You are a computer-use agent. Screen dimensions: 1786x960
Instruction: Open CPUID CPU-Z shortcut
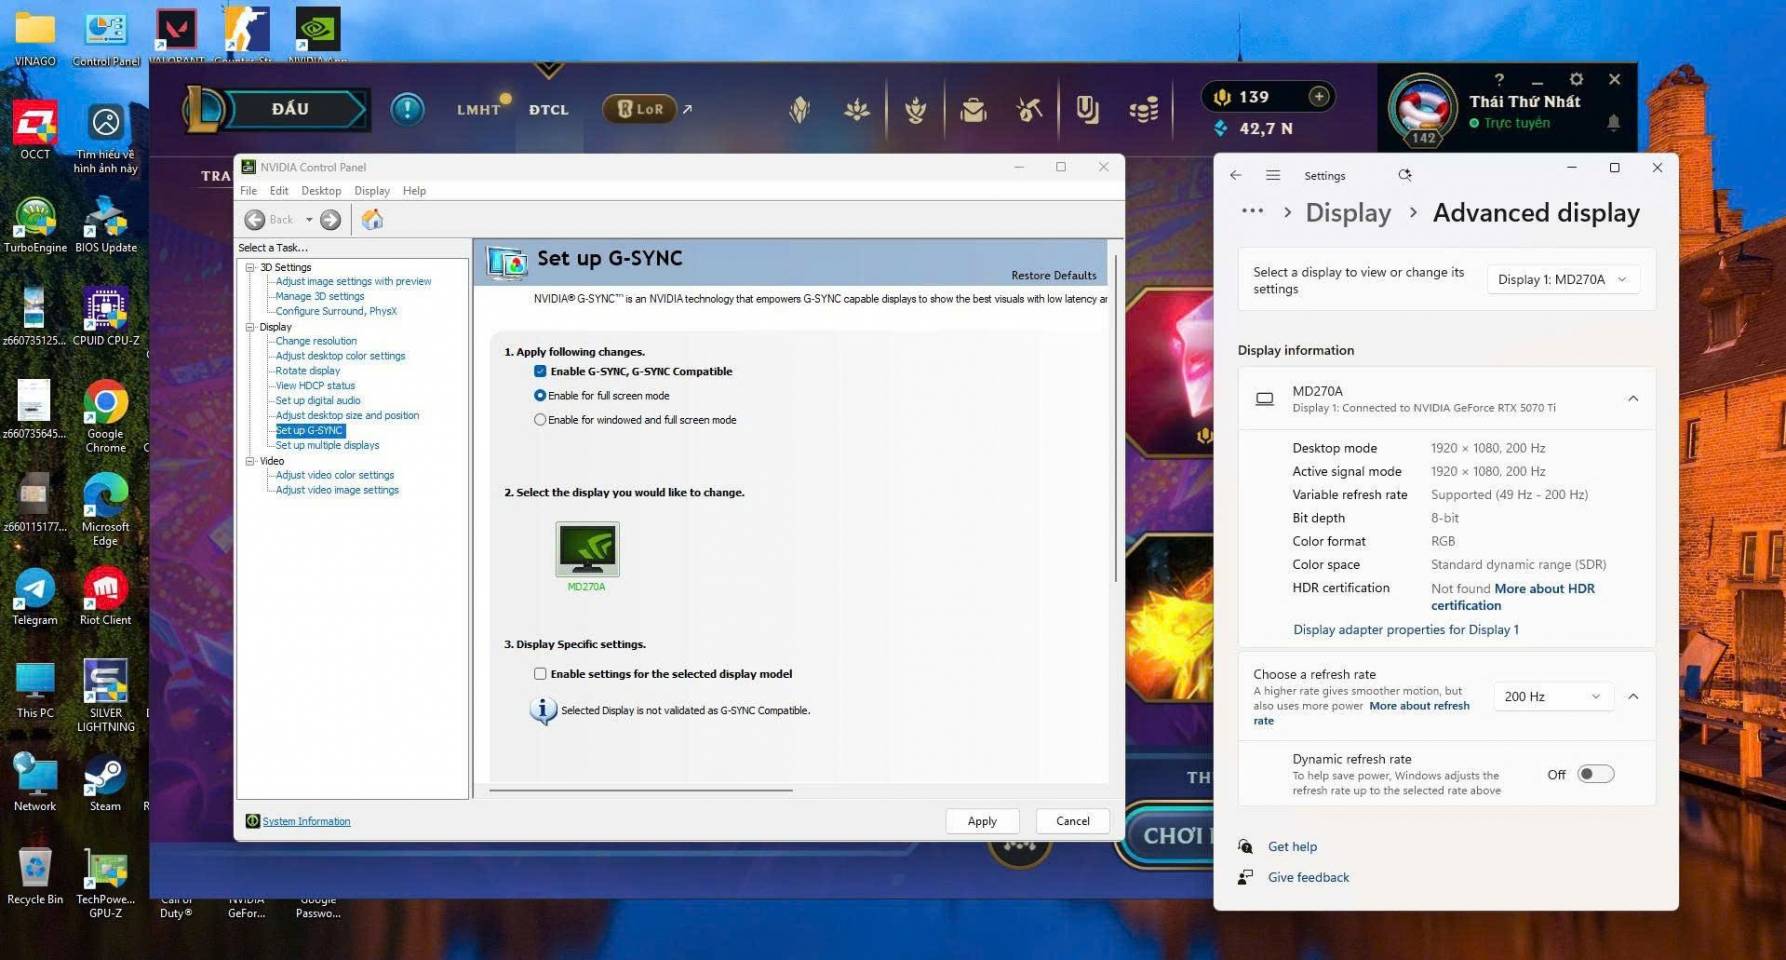(x=106, y=316)
